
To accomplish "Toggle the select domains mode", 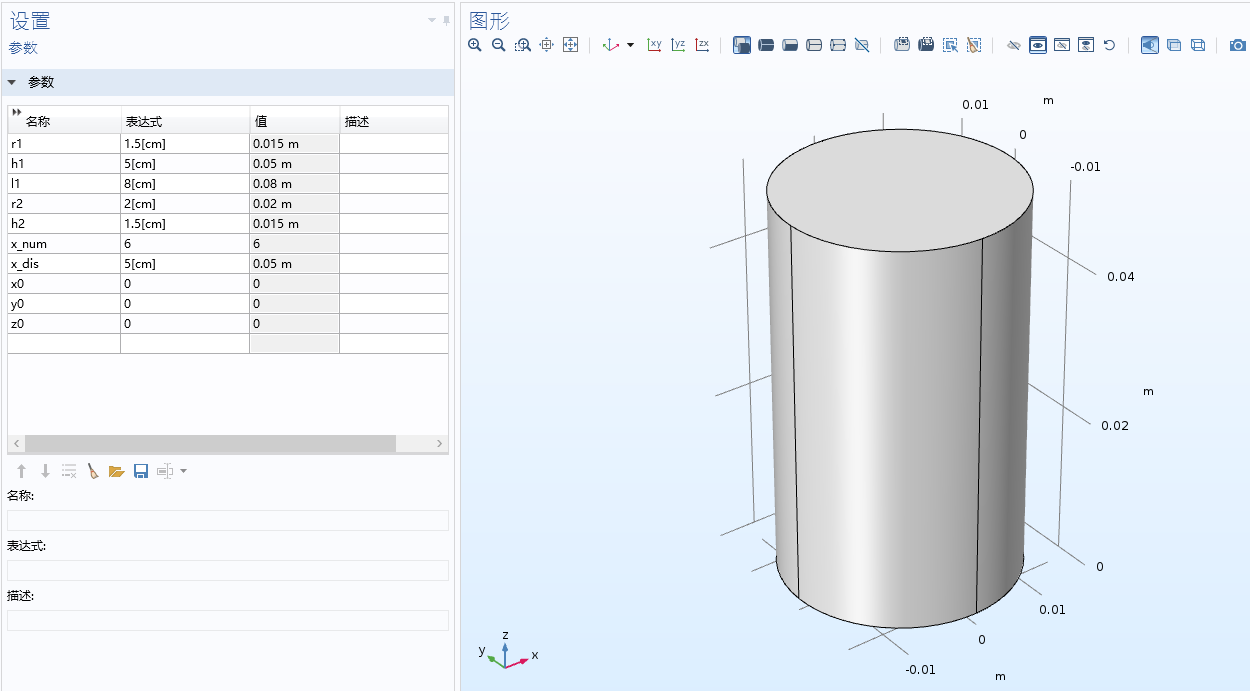I will 742,45.
